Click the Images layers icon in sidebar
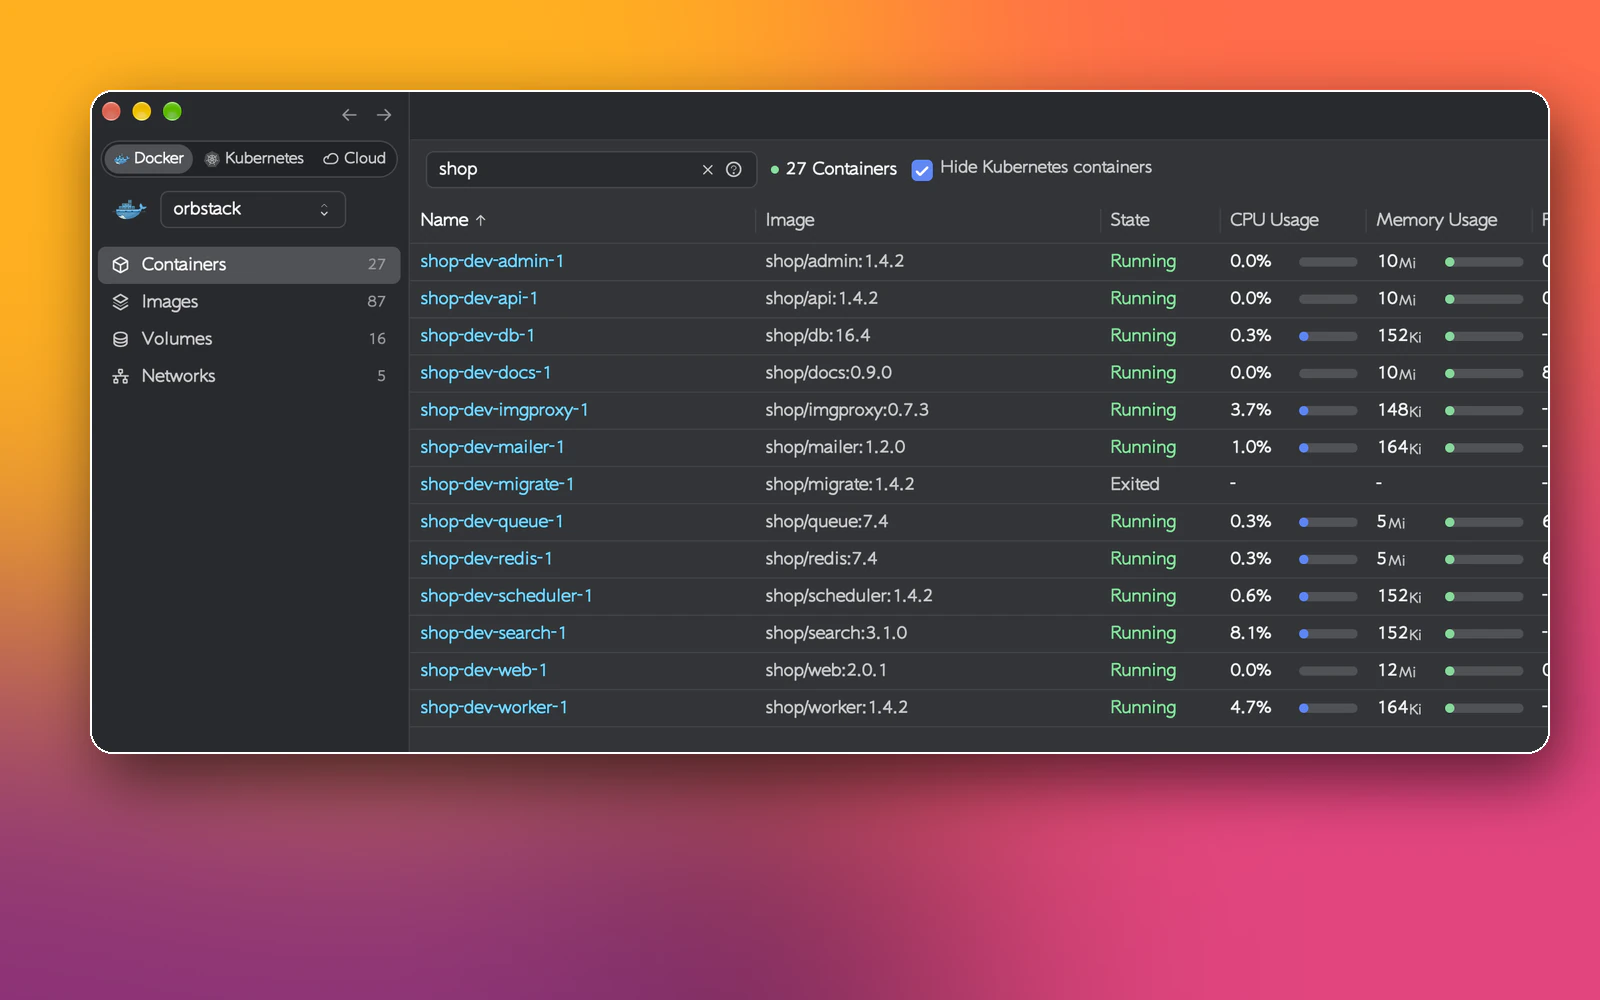The height and width of the screenshot is (1000, 1600). coord(121,302)
